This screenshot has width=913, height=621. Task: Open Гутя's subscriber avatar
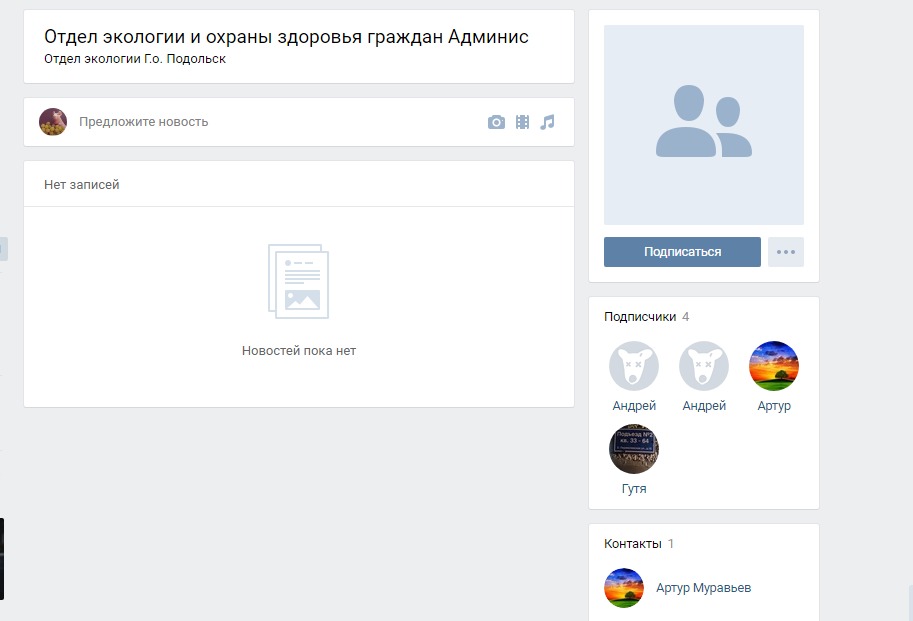click(x=634, y=449)
